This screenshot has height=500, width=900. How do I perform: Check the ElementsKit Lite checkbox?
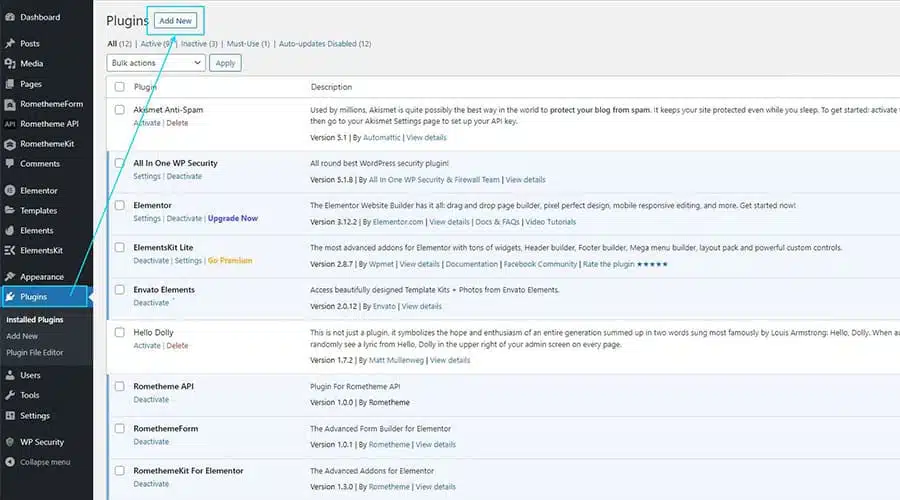pos(119,247)
